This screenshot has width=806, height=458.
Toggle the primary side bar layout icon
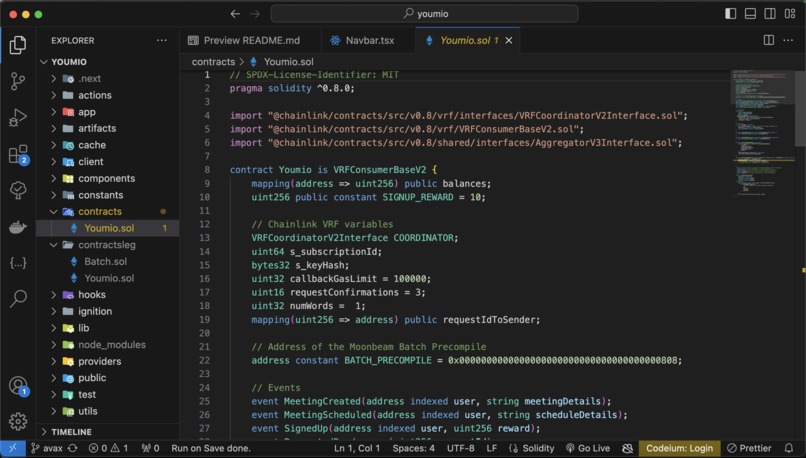pyautogui.click(x=730, y=14)
